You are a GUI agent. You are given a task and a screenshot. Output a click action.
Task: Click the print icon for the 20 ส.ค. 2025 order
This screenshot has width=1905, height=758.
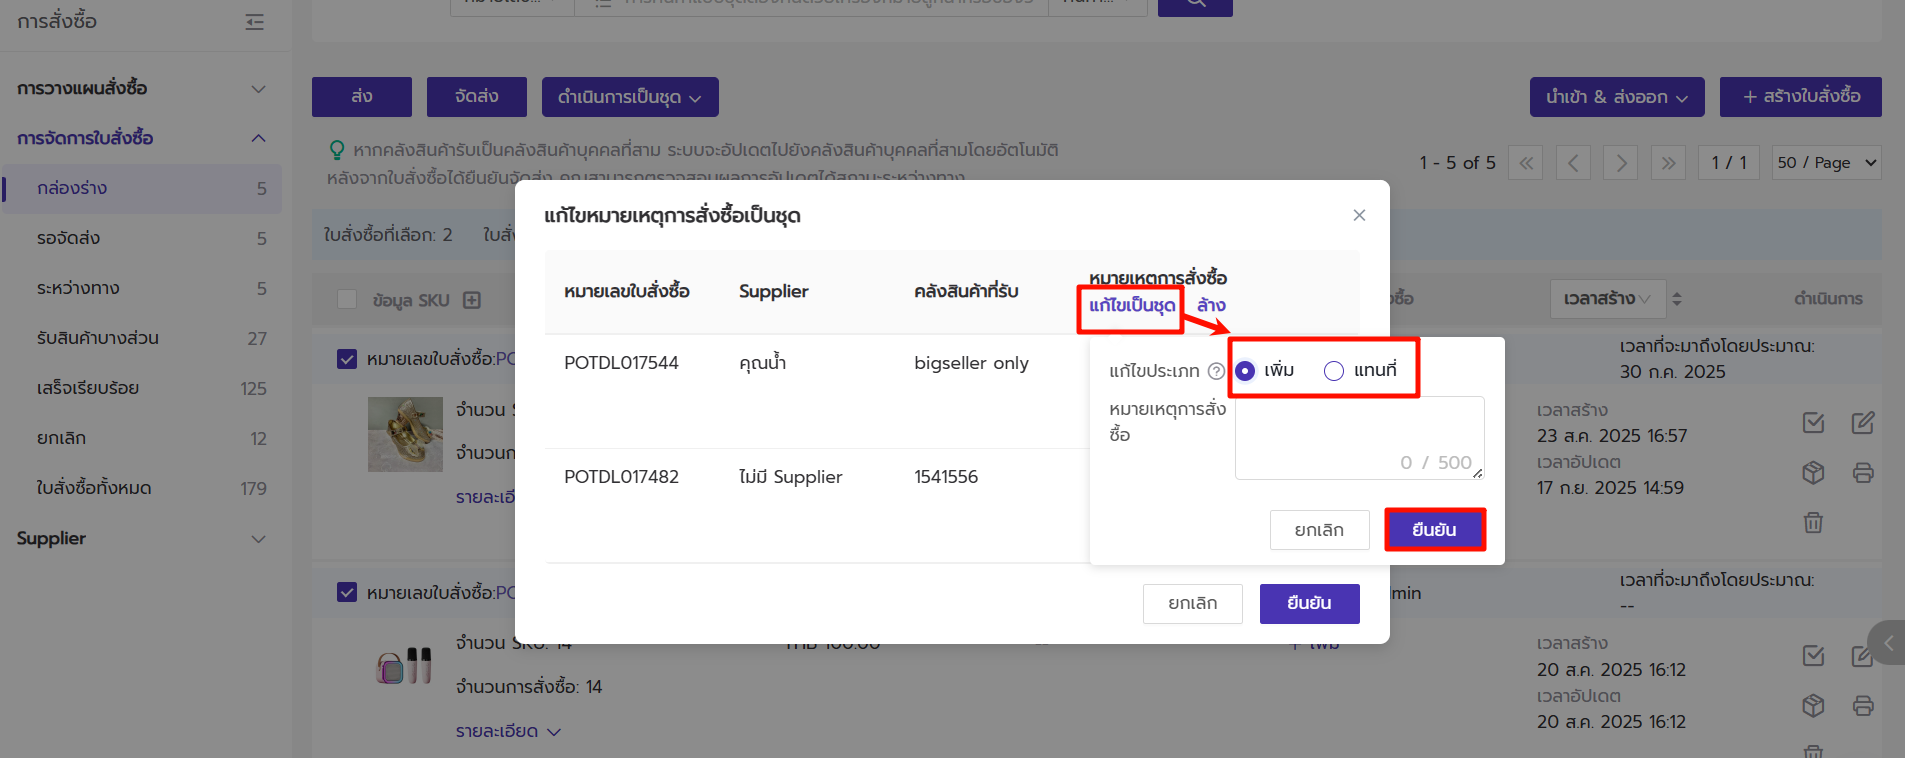tap(1862, 706)
